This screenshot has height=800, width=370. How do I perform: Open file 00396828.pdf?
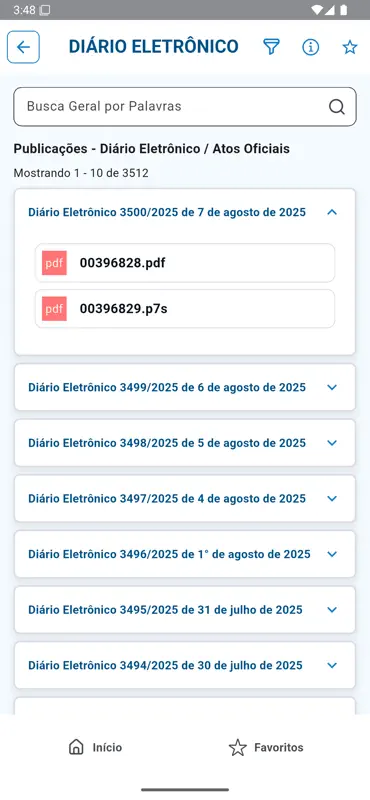click(185, 263)
